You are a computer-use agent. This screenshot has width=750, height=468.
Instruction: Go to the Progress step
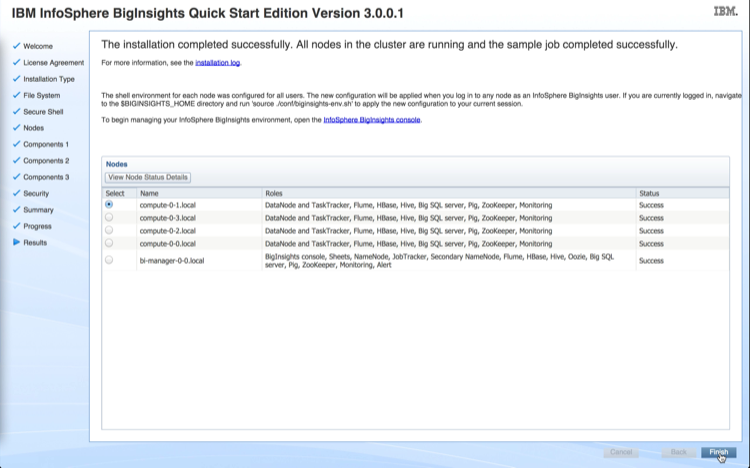[37, 226]
